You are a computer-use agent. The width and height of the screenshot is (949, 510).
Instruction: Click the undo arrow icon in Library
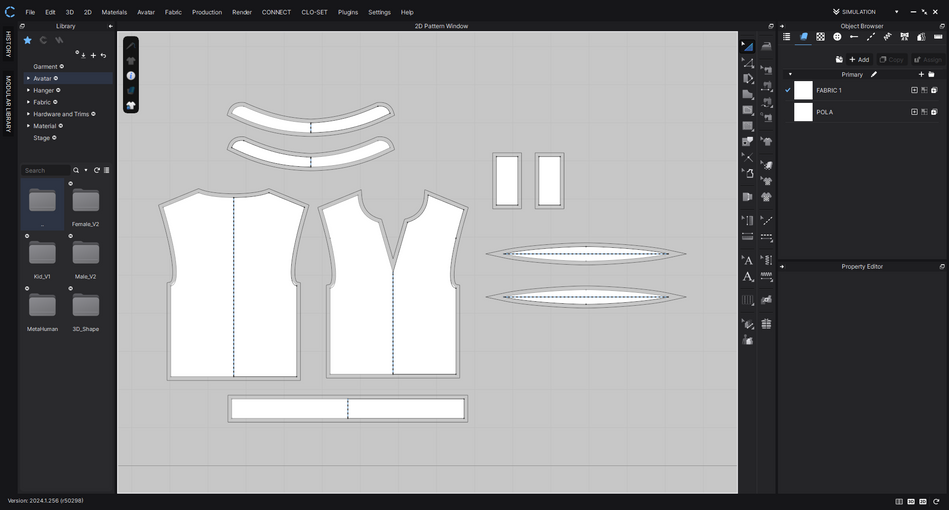click(x=103, y=55)
